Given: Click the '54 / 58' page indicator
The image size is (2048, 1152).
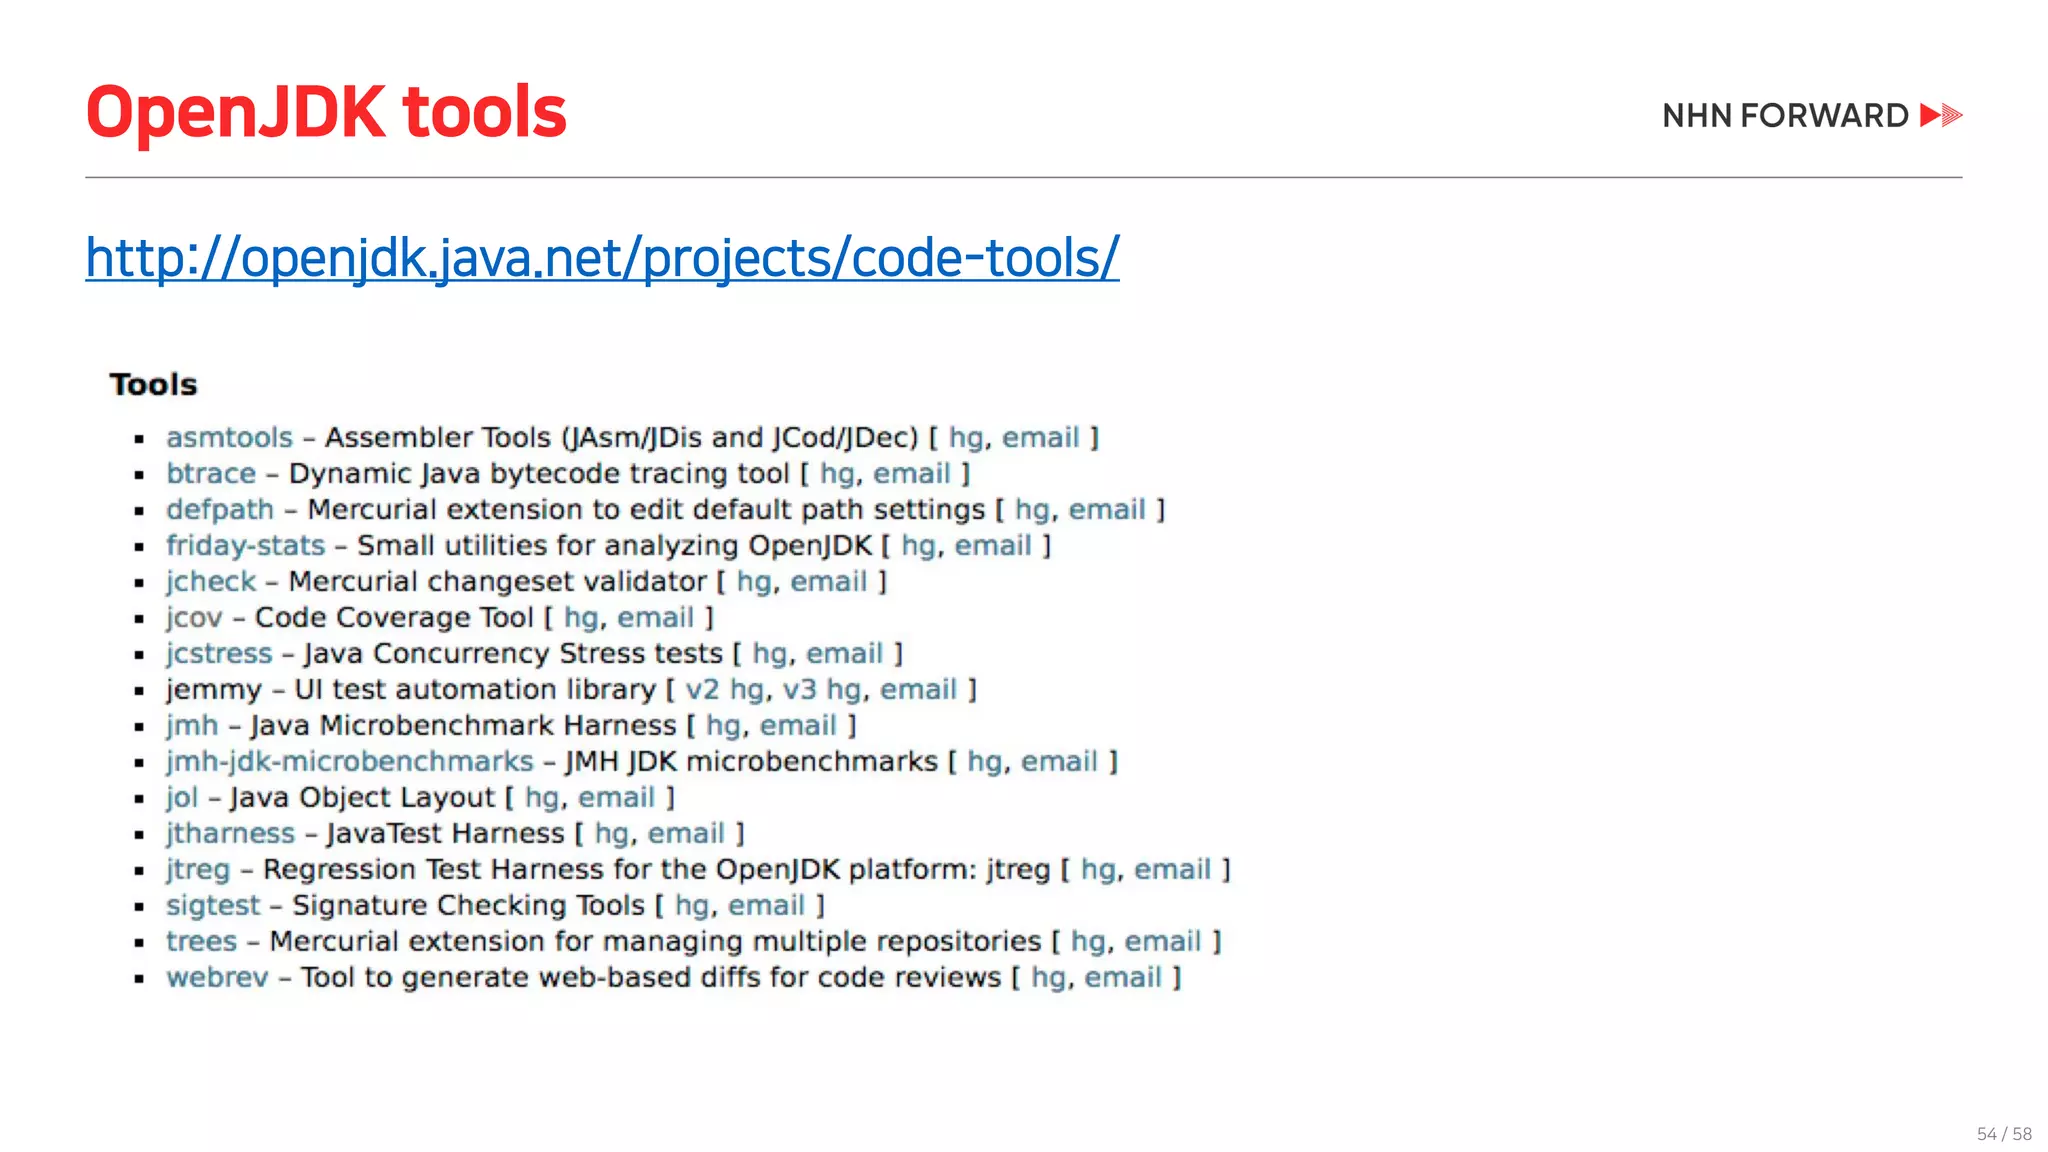Looking at the screenshot, I should [x=2004, y=1134].
